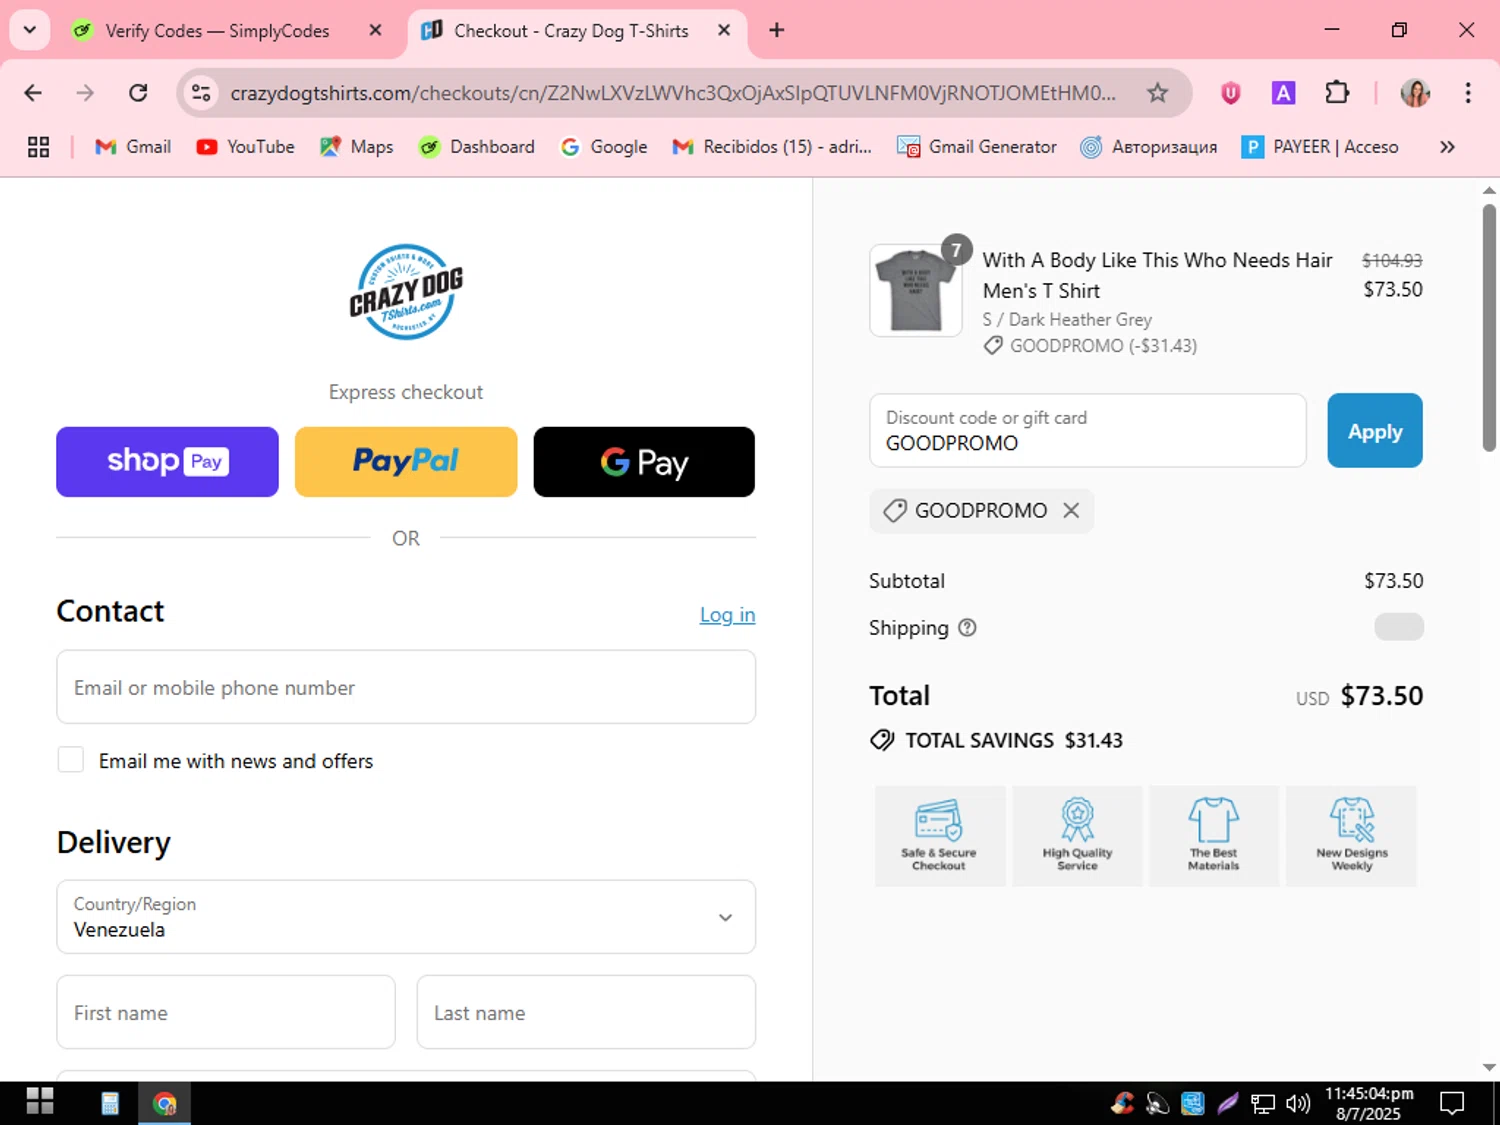Close the Checkout tab
The height and width of the screenshot is (1125, 1500).
[x=725, y=30]
